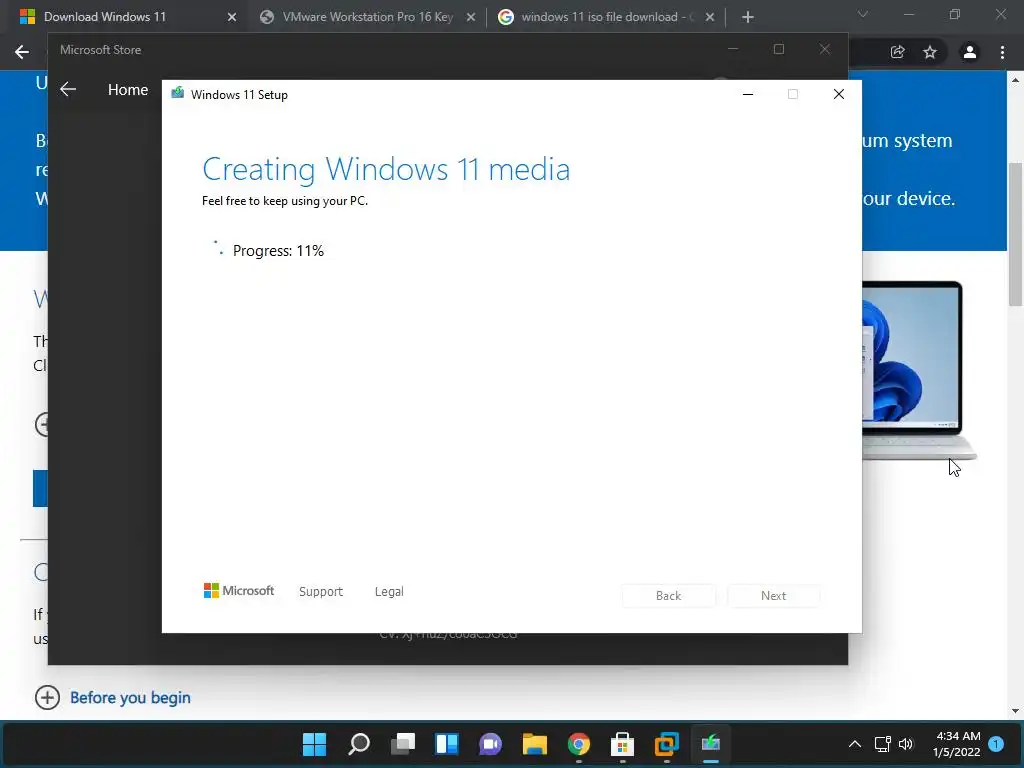Minimize the Windows 11 Setup window
The image size is (1024, 768).
pyautogui.click(x=748, y=95)
